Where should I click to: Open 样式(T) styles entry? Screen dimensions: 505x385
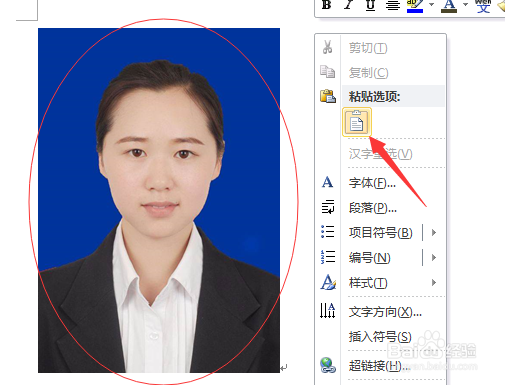[x=368, y=283]
